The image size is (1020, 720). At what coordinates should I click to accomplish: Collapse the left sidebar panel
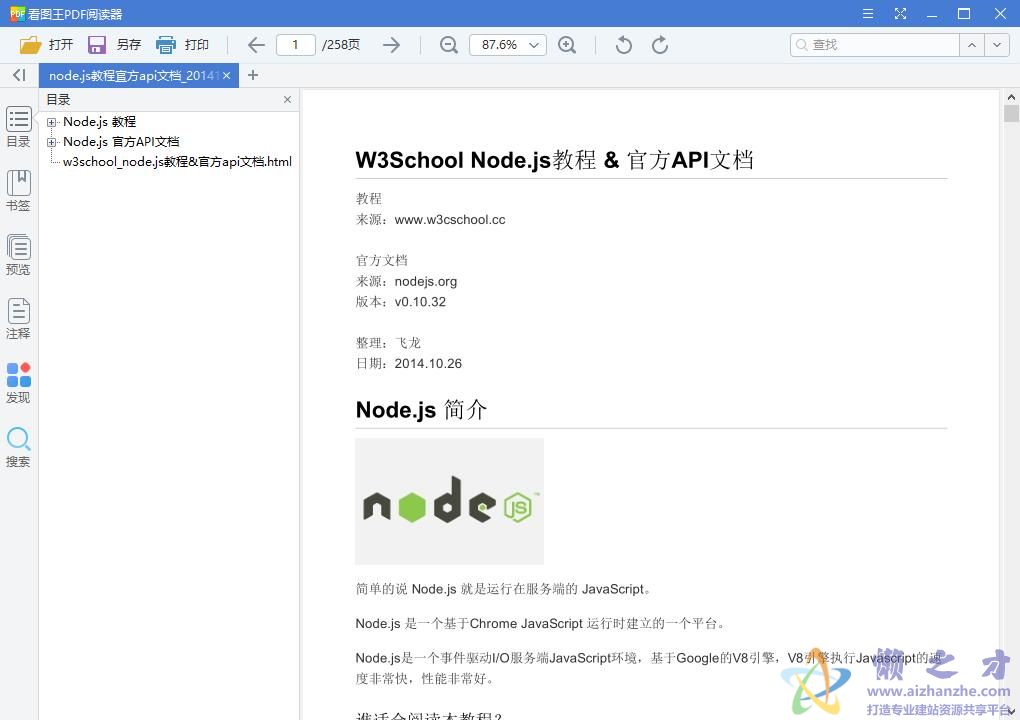pos(18,75)
